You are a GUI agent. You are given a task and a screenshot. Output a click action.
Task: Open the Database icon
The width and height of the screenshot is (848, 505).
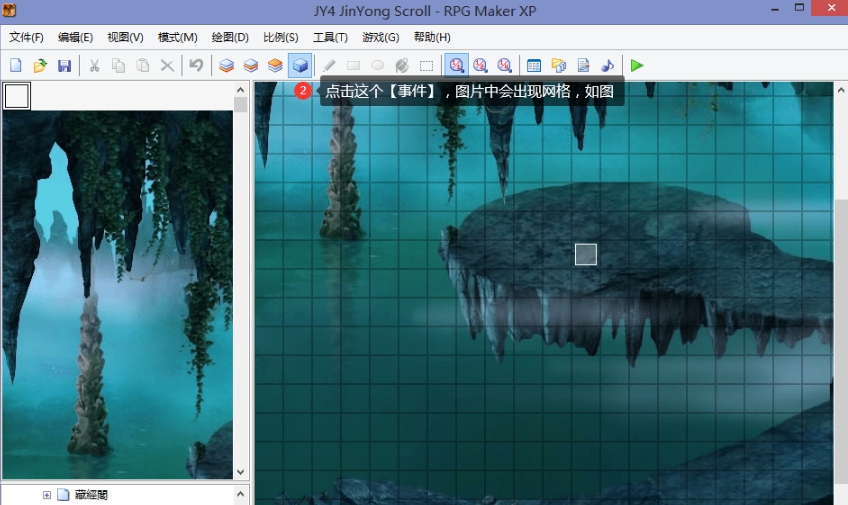point(534,65)
